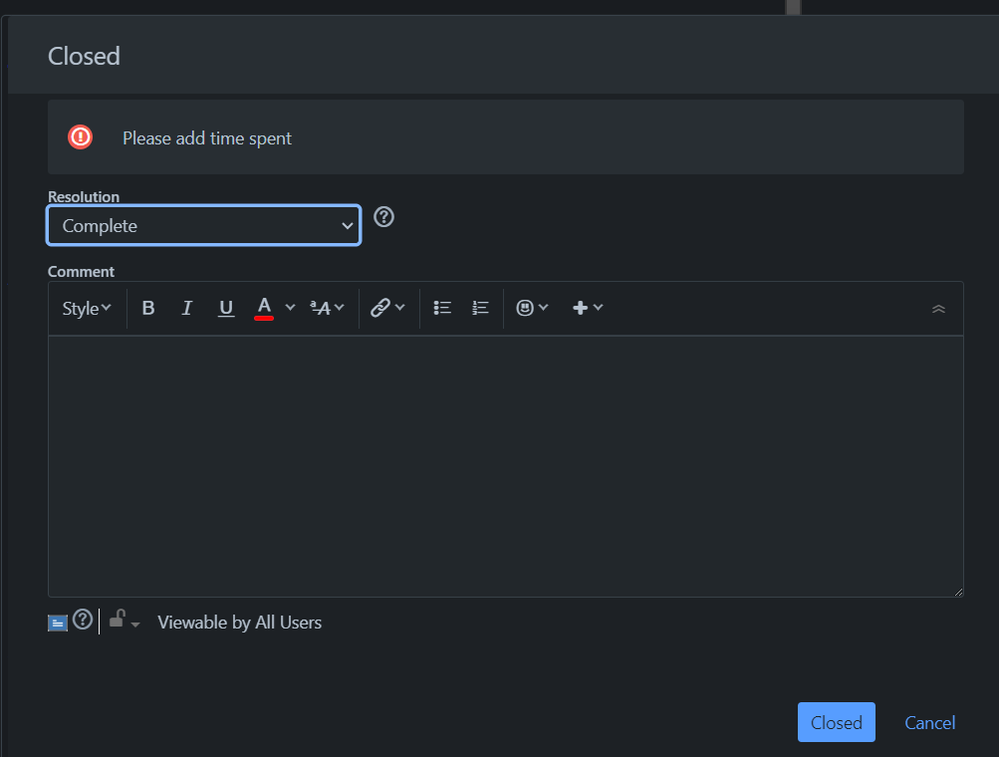Insert a link using the link icon
The image size is (999, 757).
[383, 308]
